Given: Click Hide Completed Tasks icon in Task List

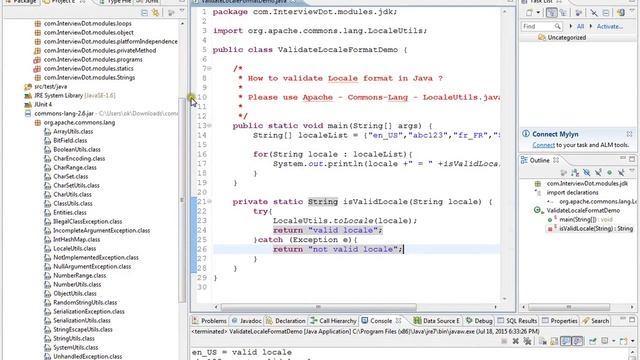Looking at the screenshot, I should point(593,13).
